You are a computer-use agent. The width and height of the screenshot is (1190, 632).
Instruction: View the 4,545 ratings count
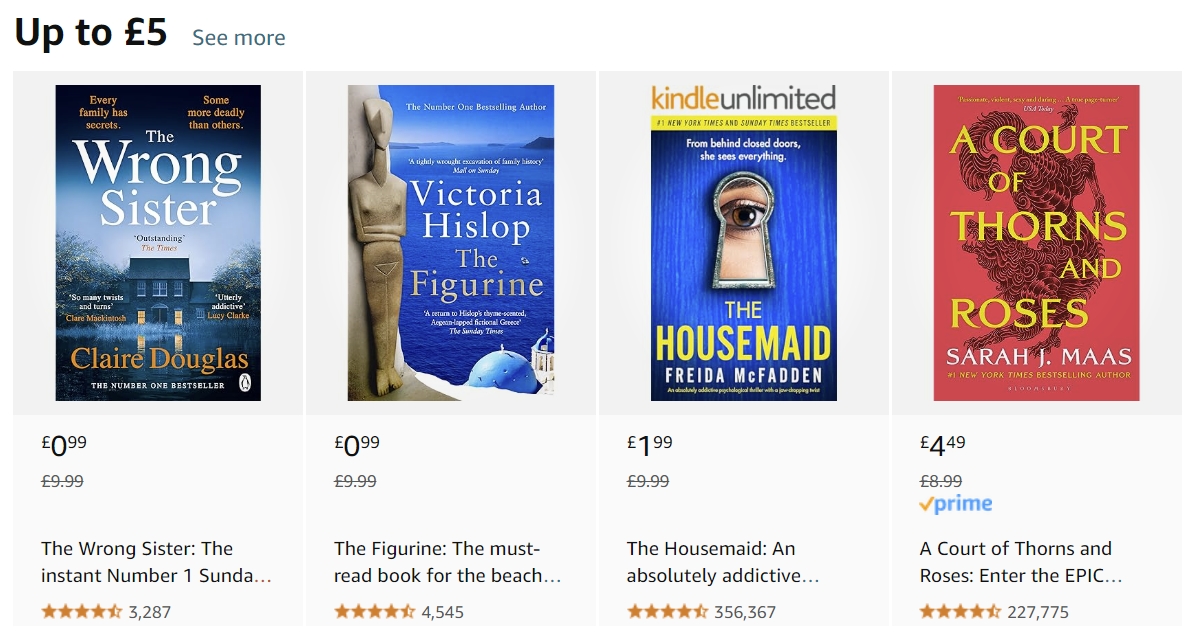pos(443,612)
